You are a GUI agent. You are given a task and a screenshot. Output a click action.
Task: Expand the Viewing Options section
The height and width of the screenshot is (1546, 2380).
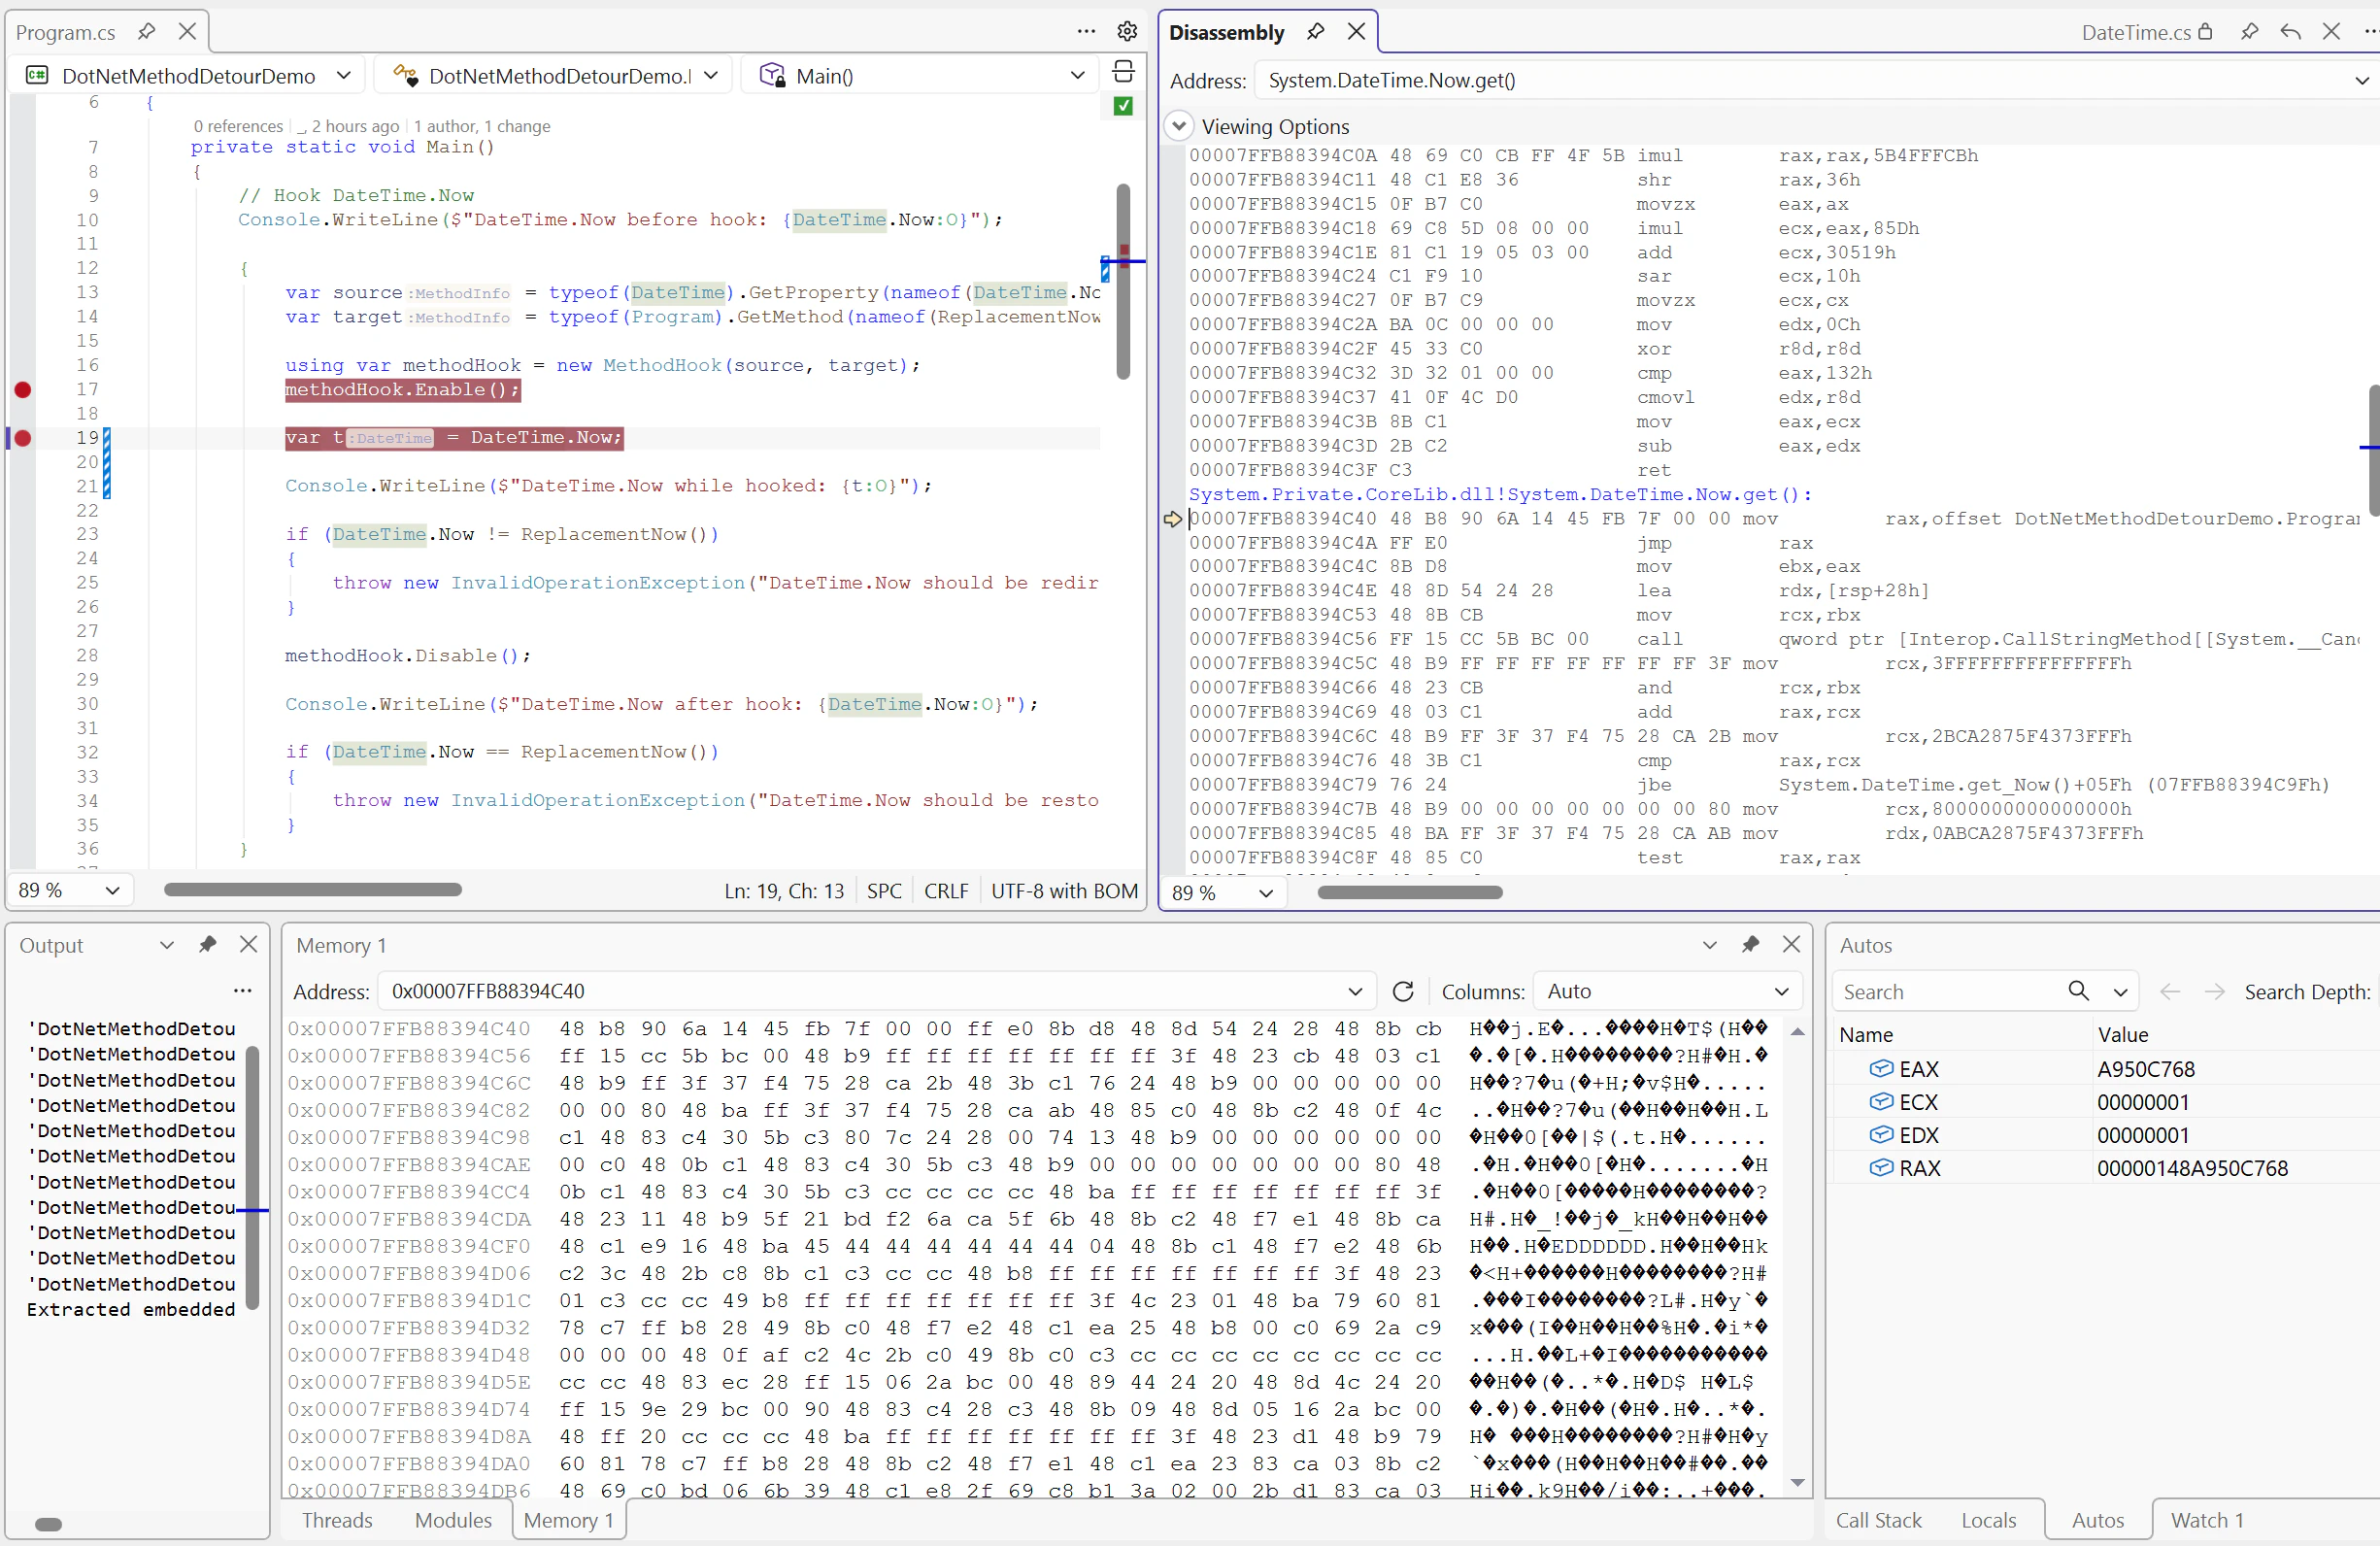tap(1179, 126)
